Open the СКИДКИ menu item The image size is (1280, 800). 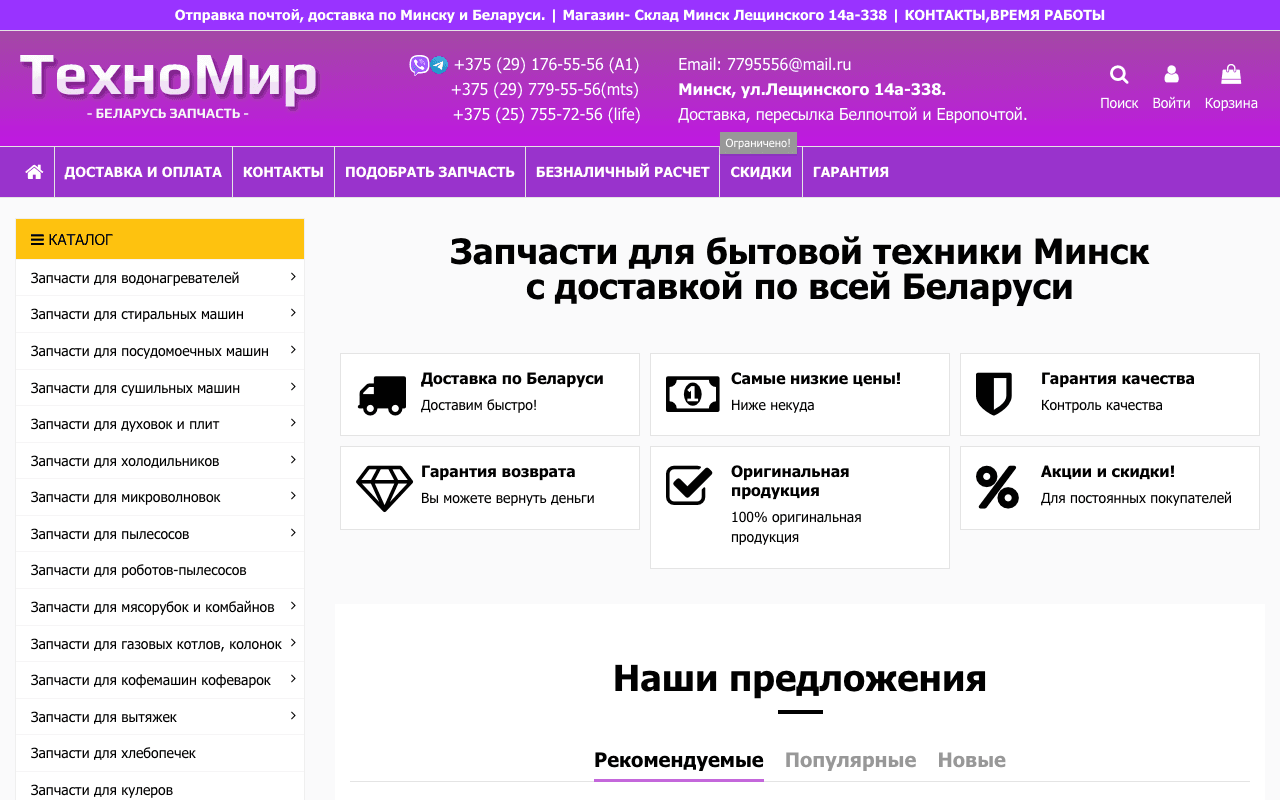760,171
